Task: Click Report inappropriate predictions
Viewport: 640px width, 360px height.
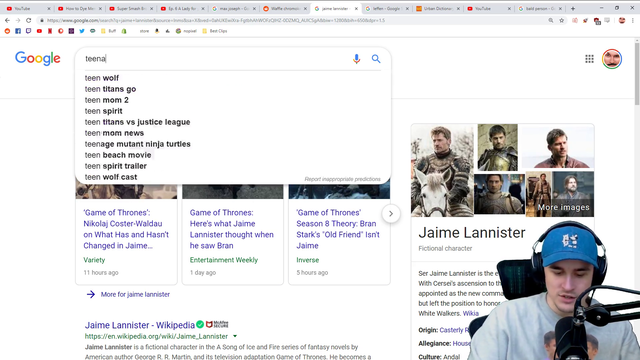Action: click(x=342, y=179)
